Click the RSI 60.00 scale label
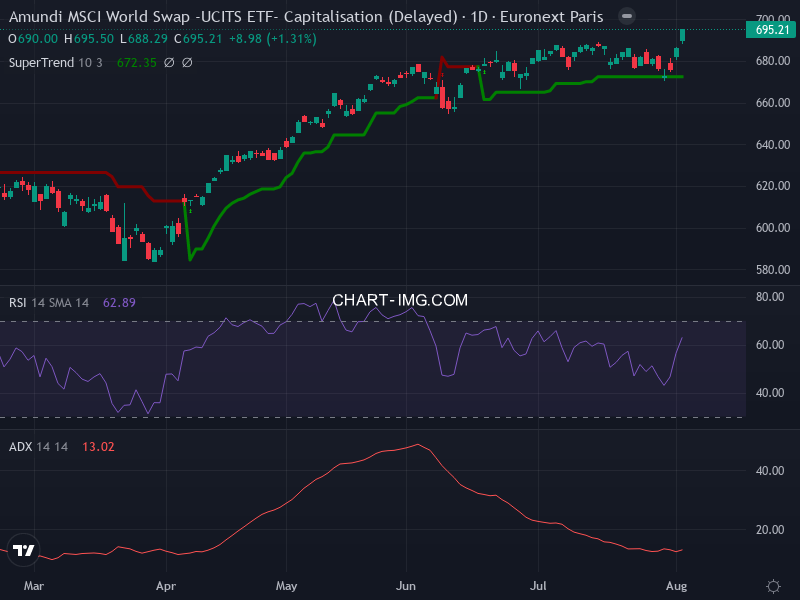 (x=770, y=345)
